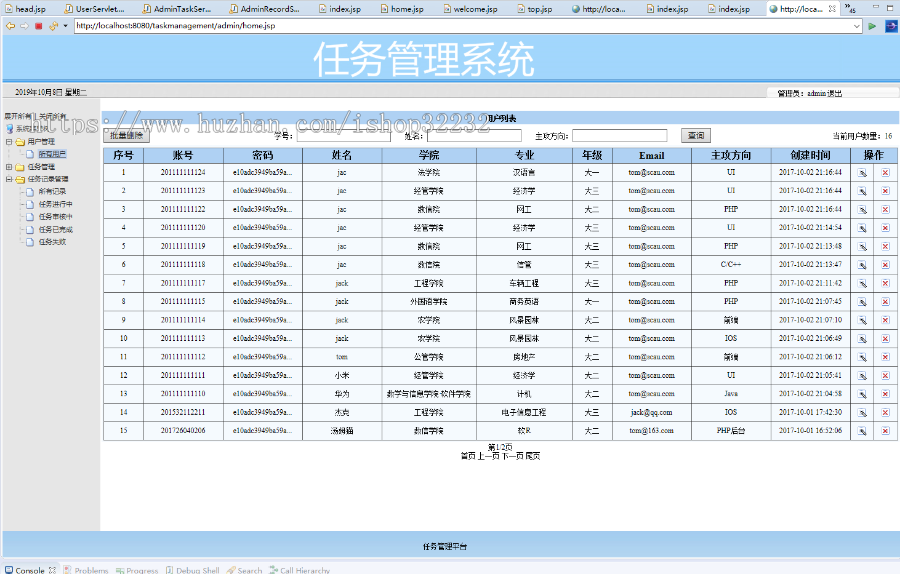Switch to the top.jsp tab
The height and width of the screenshot is (574, 900).
point(534,9)
